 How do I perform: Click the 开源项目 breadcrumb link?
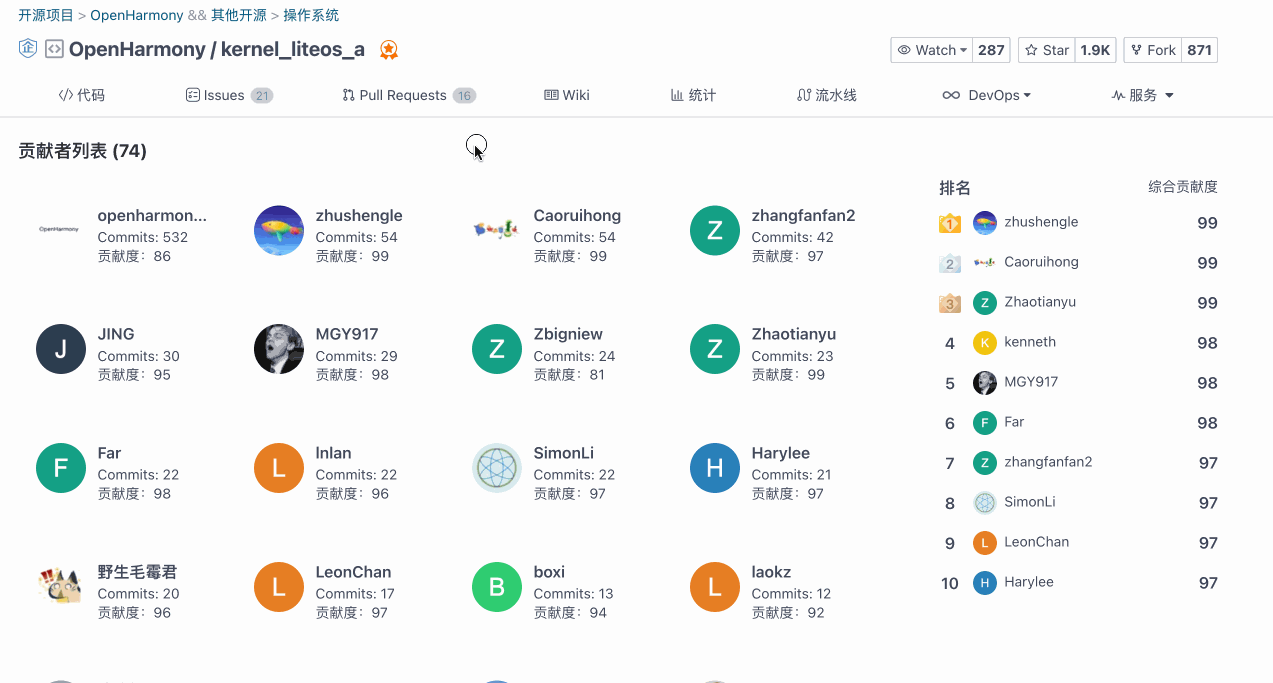tap(46, 15)
